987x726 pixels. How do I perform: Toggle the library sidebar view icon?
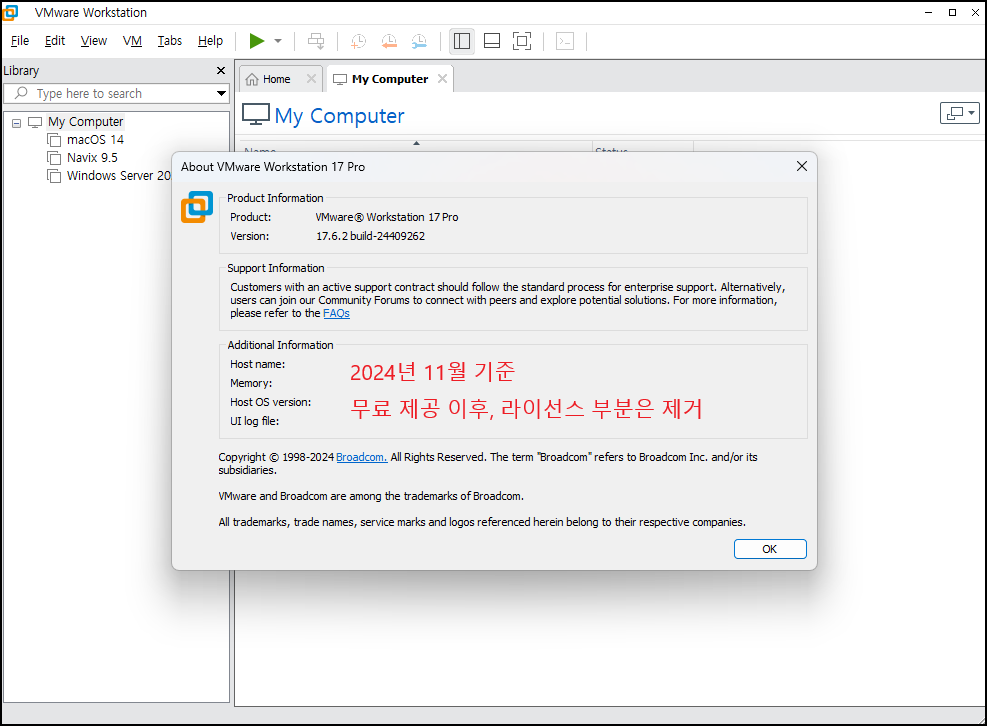click(461, 41)
